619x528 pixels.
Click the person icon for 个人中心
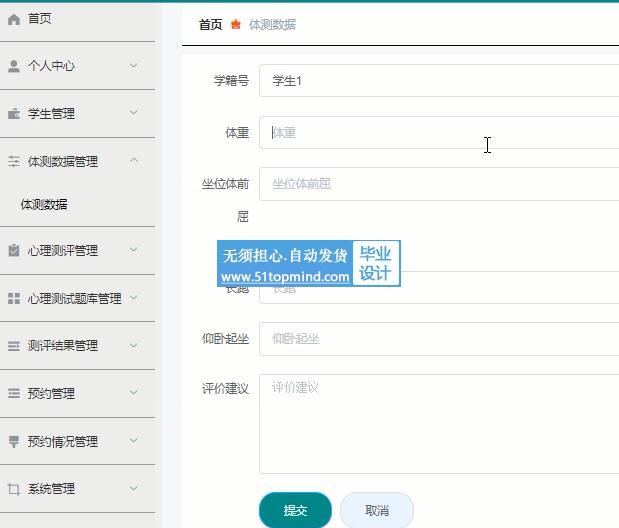[14, 66]
